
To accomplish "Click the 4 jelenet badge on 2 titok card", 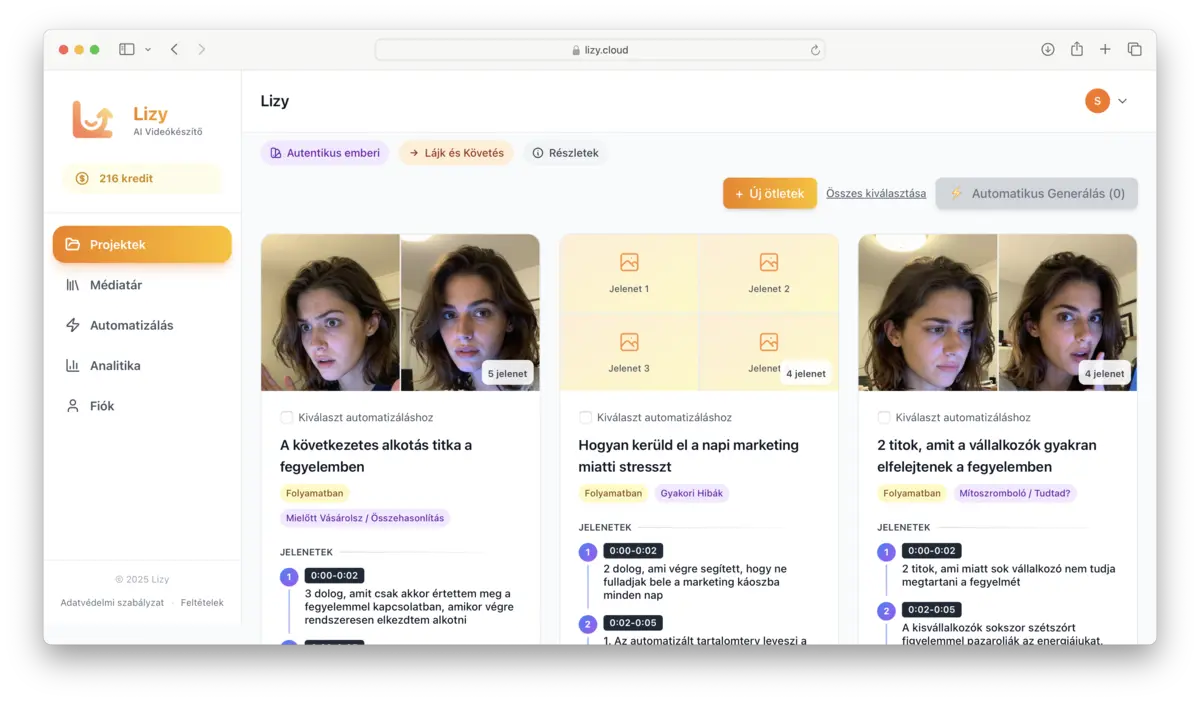I will coord(1105,374).
